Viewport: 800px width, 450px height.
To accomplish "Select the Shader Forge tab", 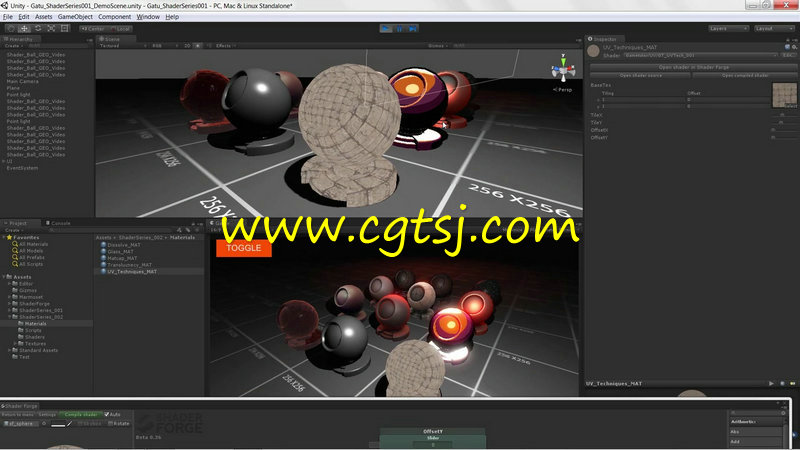I will click(x=20, y=406).
